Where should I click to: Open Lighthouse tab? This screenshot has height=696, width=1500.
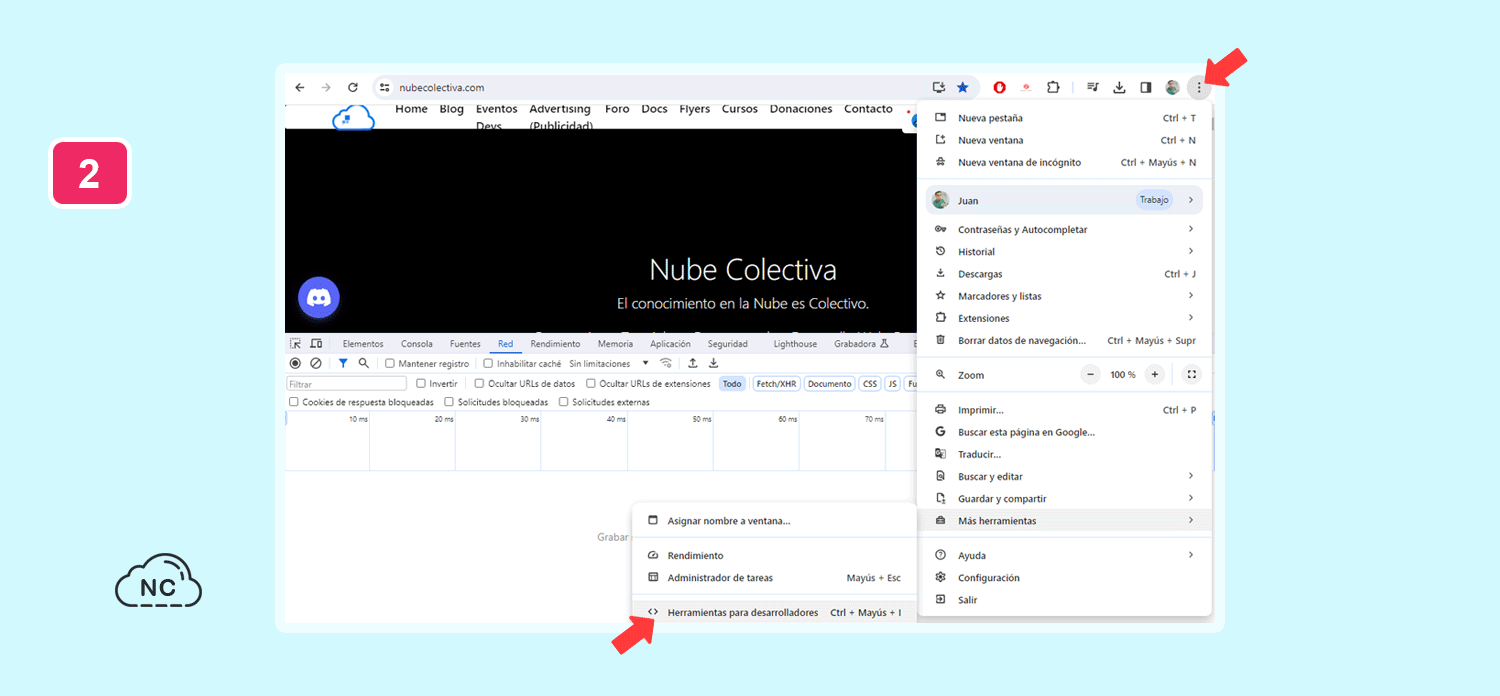click(795, 344)
